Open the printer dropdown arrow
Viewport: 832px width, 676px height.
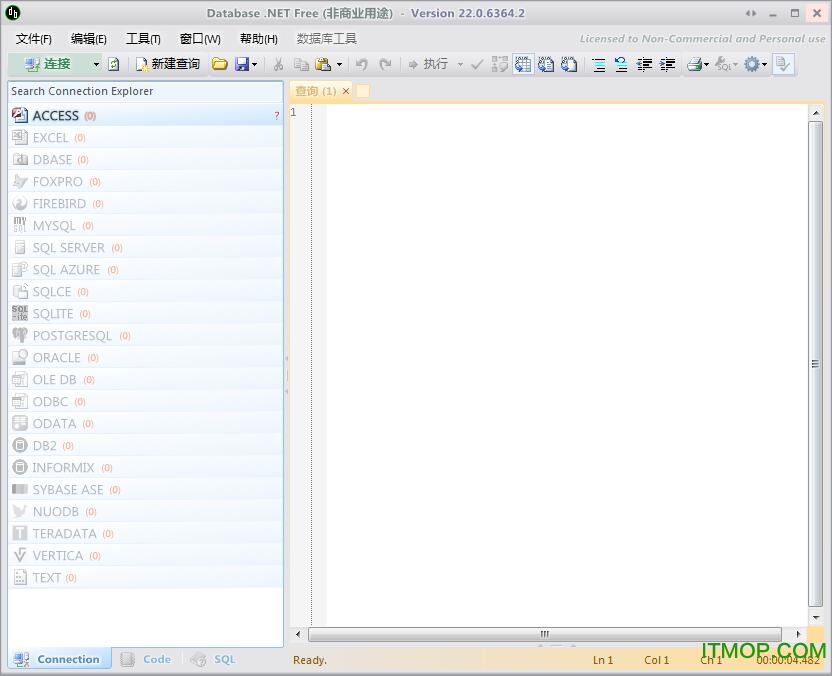(x=706, y=65)
